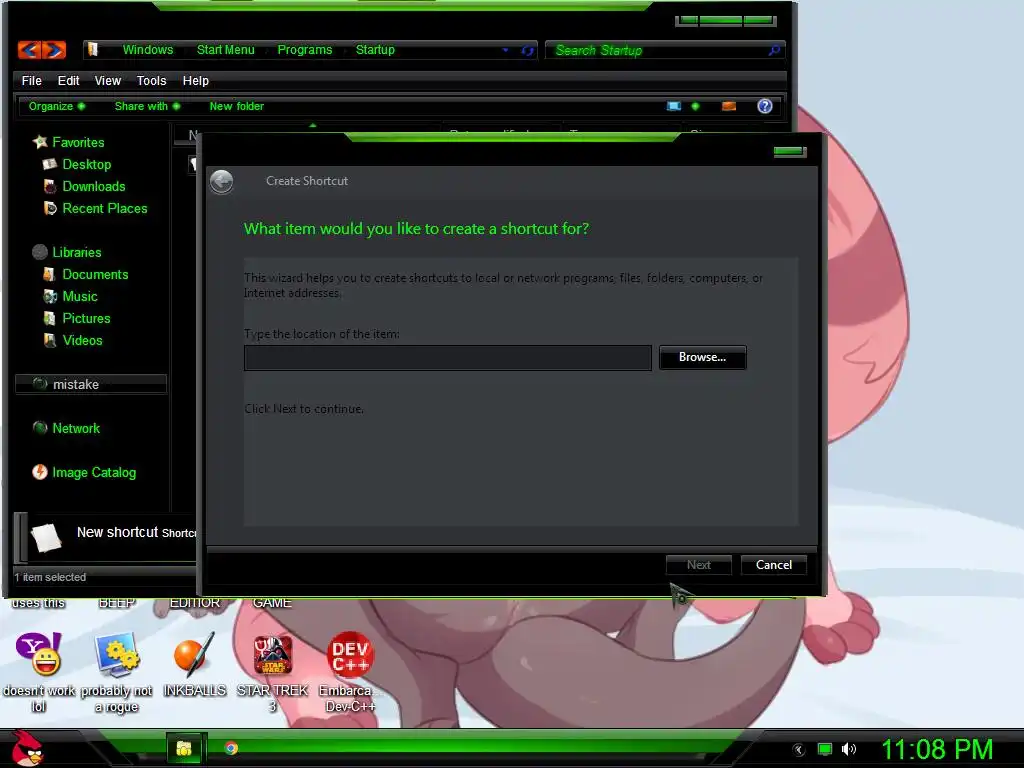Select Recent Places in Favorites

pos(105,208)
